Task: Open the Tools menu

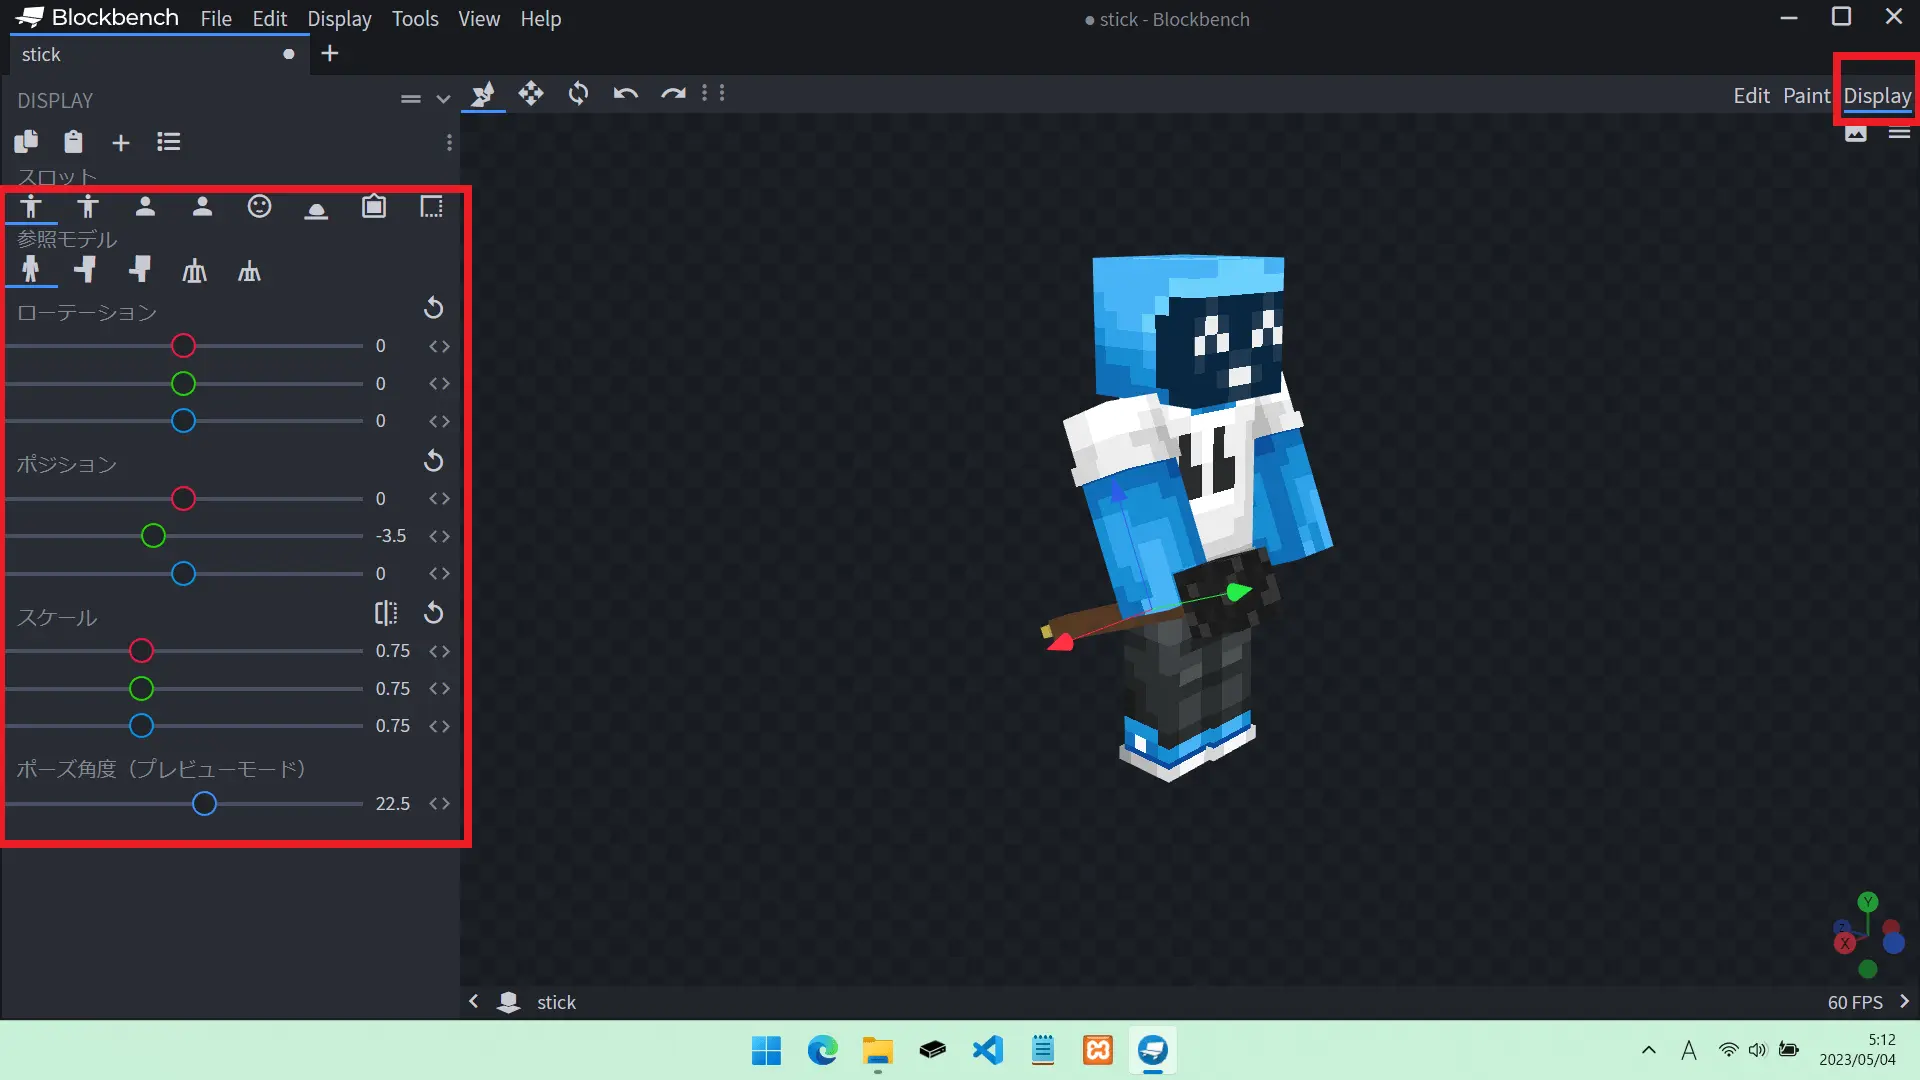Action: coord(415,19)
